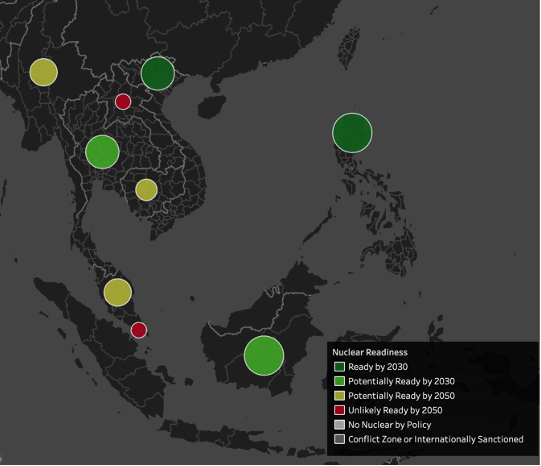Click the yellow 'Potentially Ready by 2050' swatch
Image resolution: width=541 pixels, height=466 pixels.
(340, 396)
